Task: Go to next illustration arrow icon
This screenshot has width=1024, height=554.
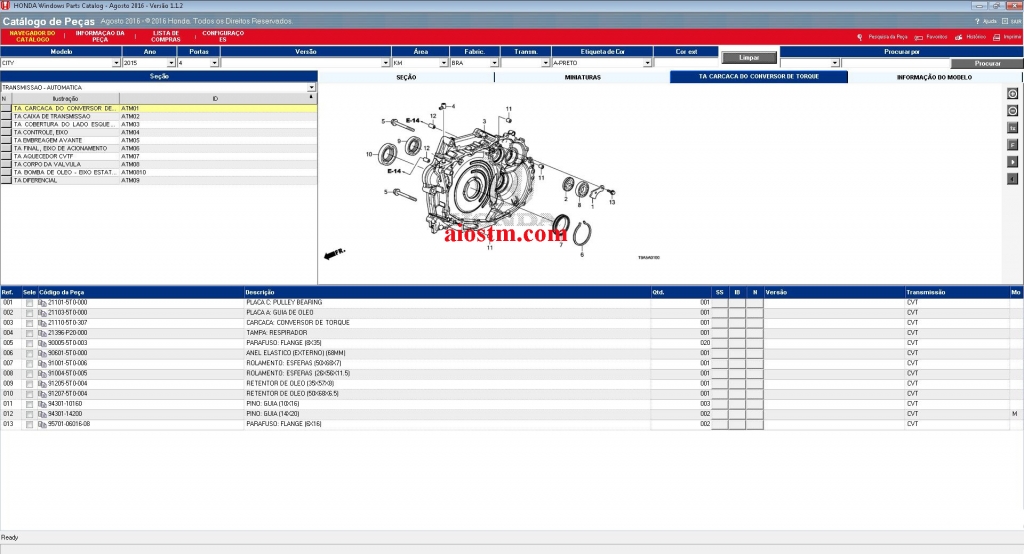Action: click(1012, 161)
